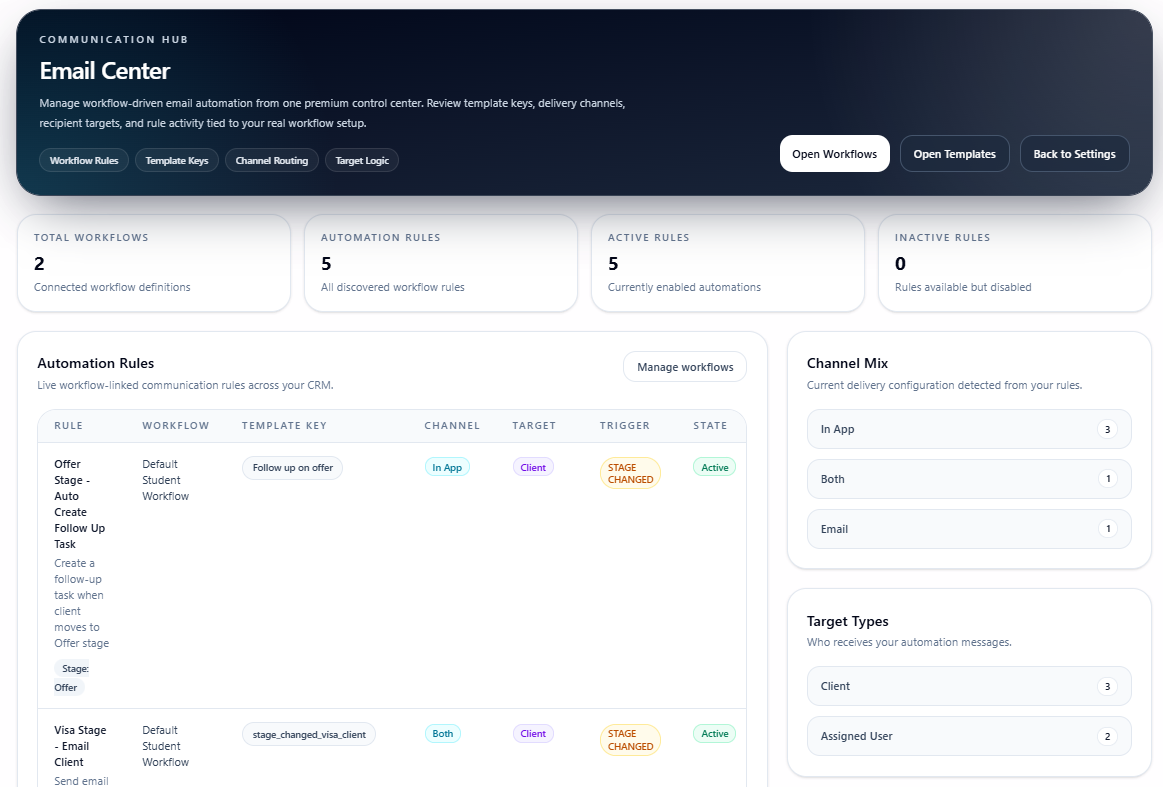
Task: Click the RULE column header
Action: pyautogui.click(x=68, y=426)
